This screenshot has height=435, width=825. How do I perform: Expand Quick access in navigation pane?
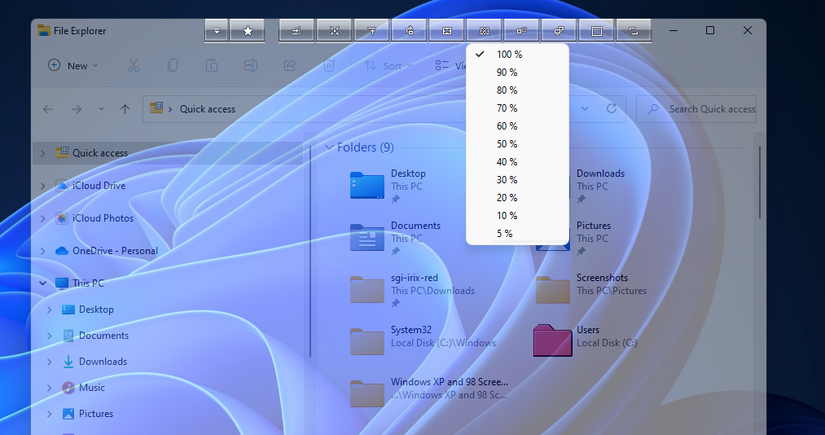(x=43, y=153)
